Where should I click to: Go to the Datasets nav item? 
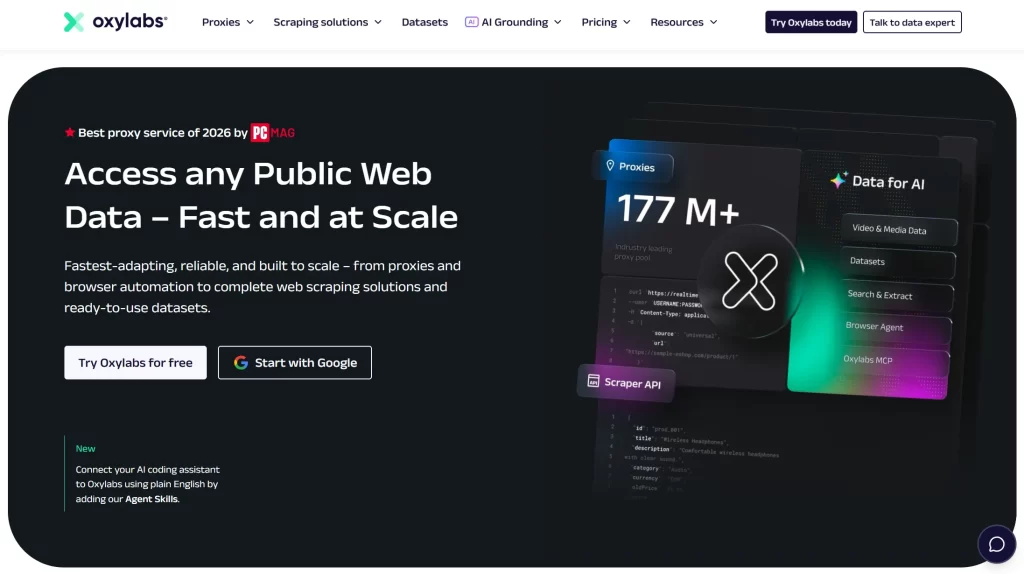pyautogui.click(x=424, y=22)
